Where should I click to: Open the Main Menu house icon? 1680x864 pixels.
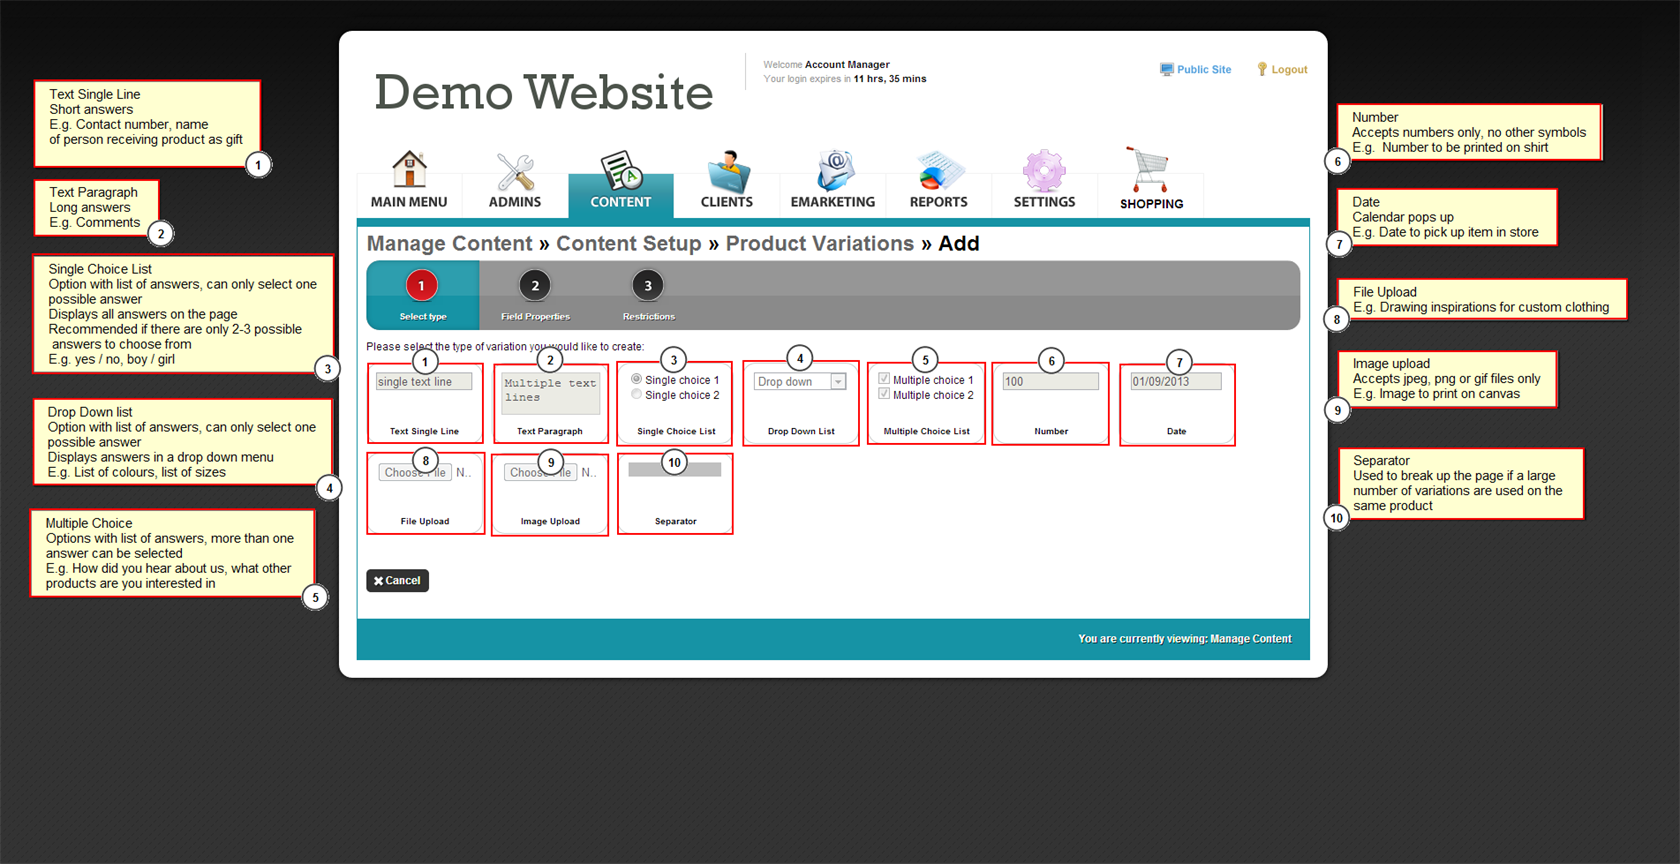(409, 170)
